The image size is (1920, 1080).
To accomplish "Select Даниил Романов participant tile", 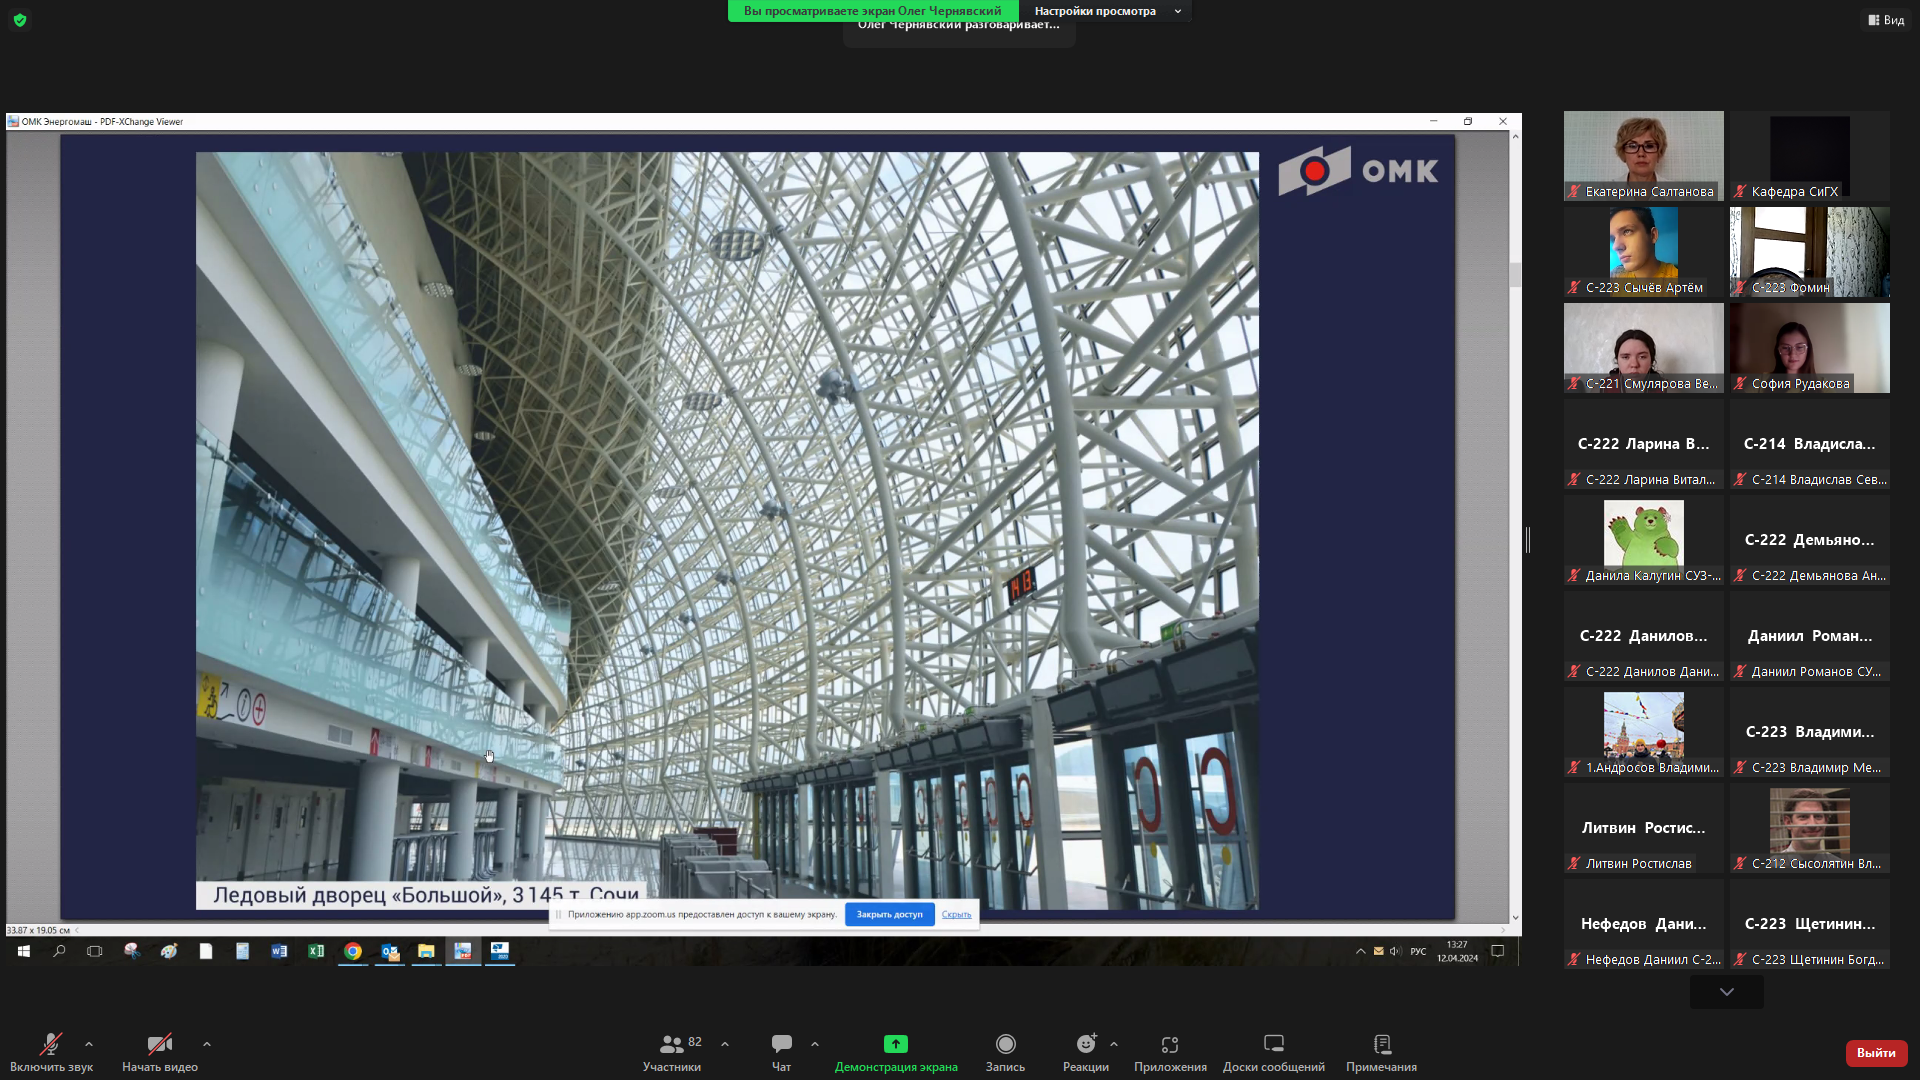I will (x=1810, y=636).
